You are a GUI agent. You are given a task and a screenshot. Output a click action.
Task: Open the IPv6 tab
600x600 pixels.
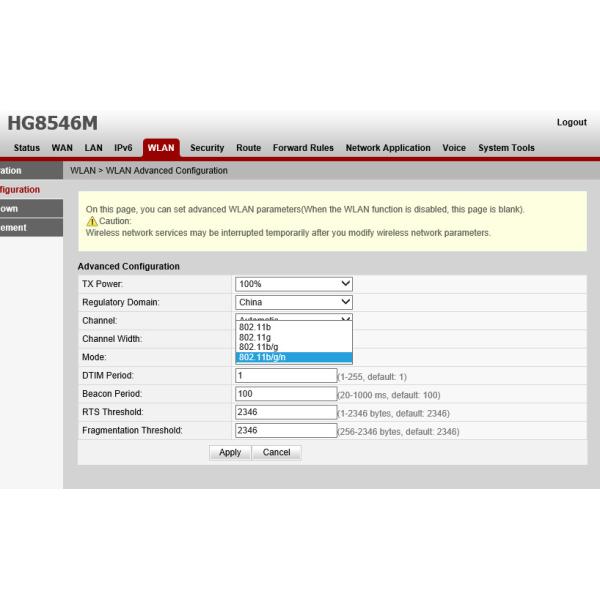click(x=123, y=148)
